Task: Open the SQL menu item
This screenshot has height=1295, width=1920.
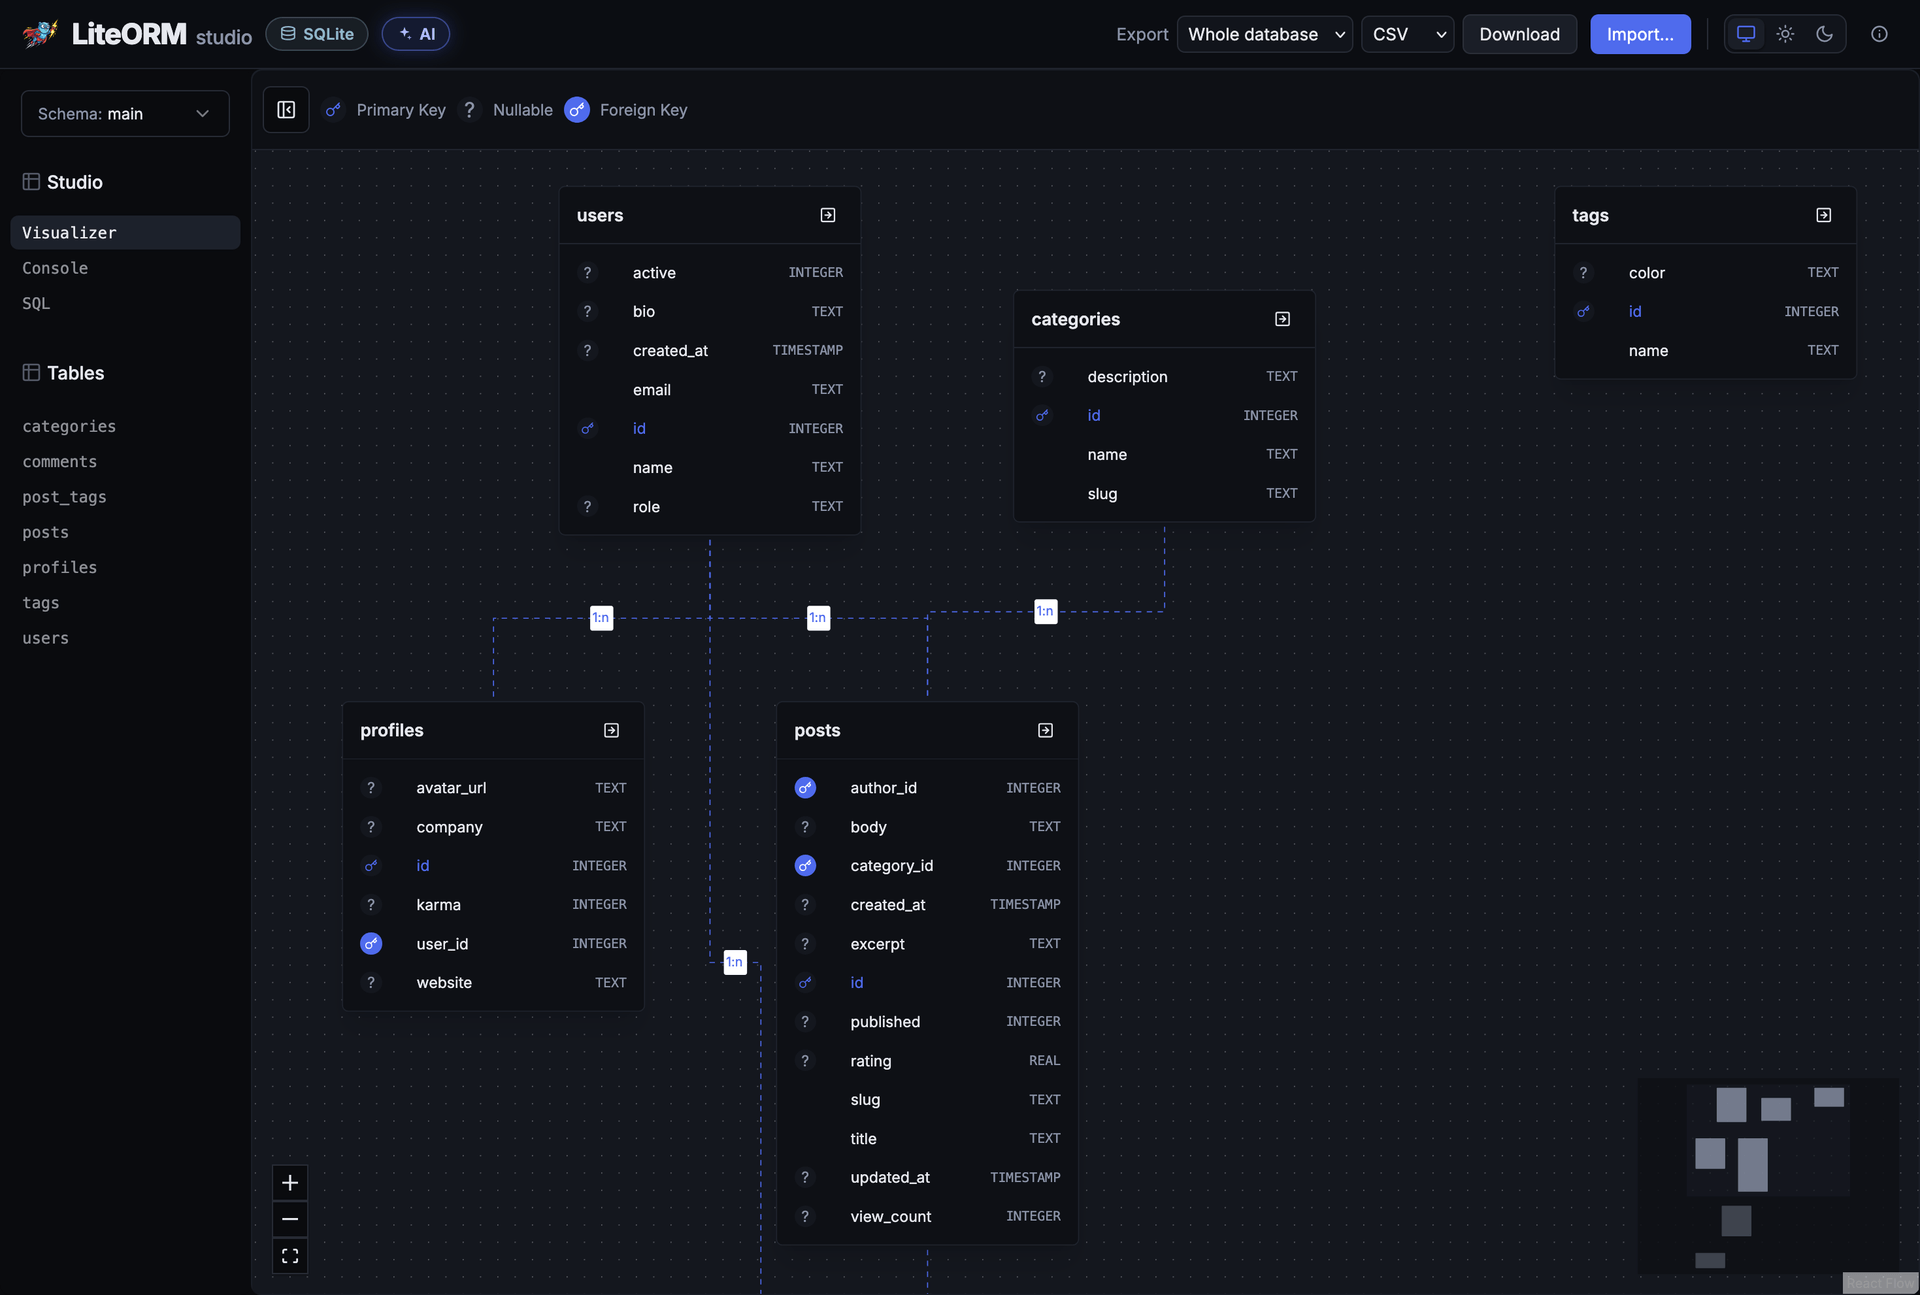Action: click(36, 303)
